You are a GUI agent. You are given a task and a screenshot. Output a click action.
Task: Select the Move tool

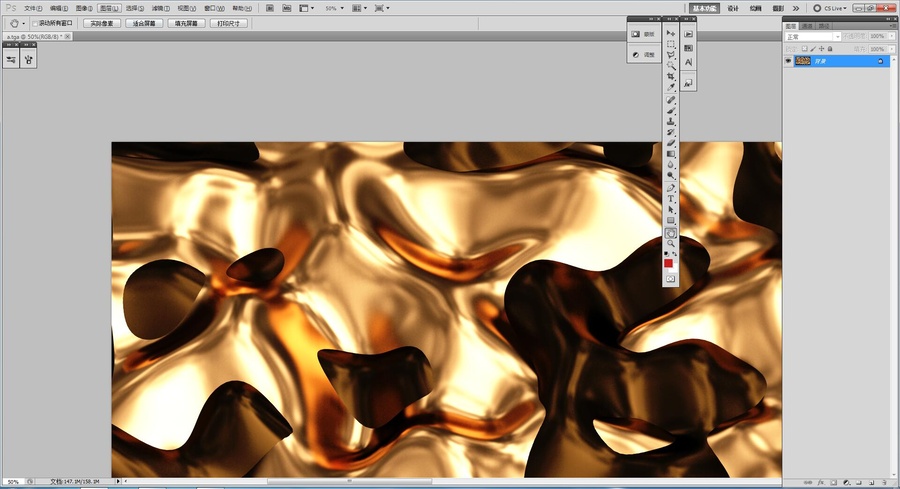pyautogui.click(x=670, y=33)
